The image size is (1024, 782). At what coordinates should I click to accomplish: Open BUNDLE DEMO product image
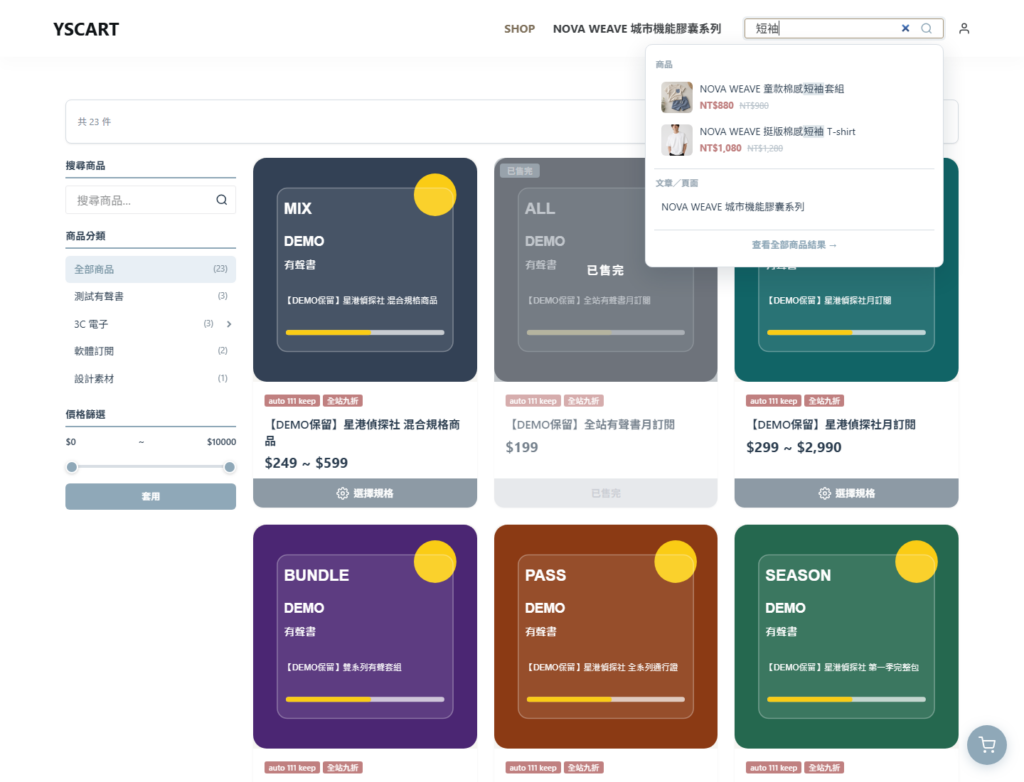tap(364, 636)
